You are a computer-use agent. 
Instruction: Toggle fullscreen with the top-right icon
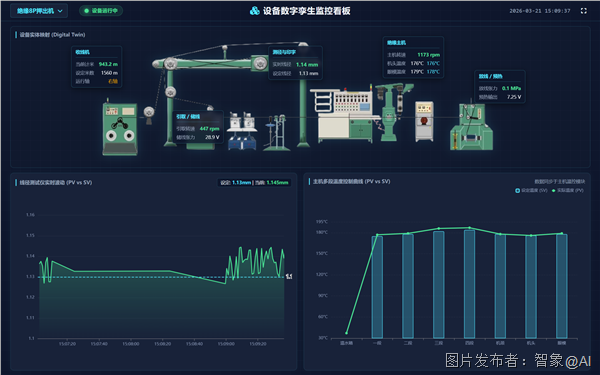584,11
